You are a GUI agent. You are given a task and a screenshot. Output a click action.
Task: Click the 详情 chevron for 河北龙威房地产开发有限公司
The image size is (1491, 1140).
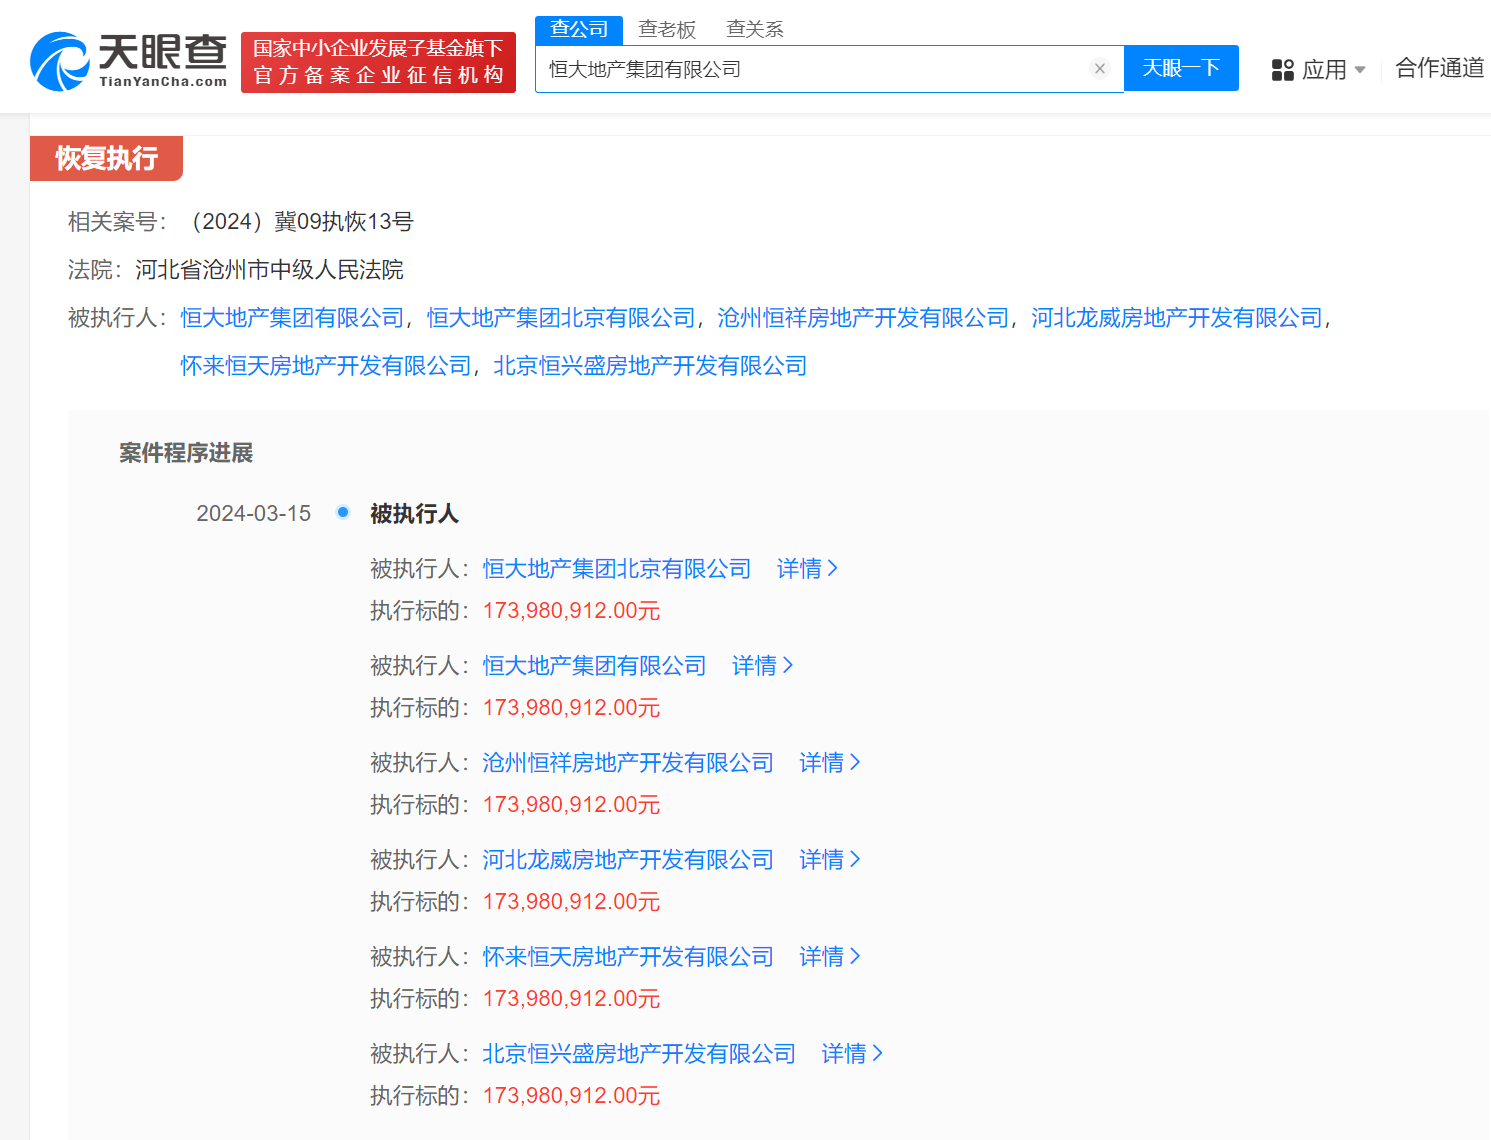click(x=829, y=859)
